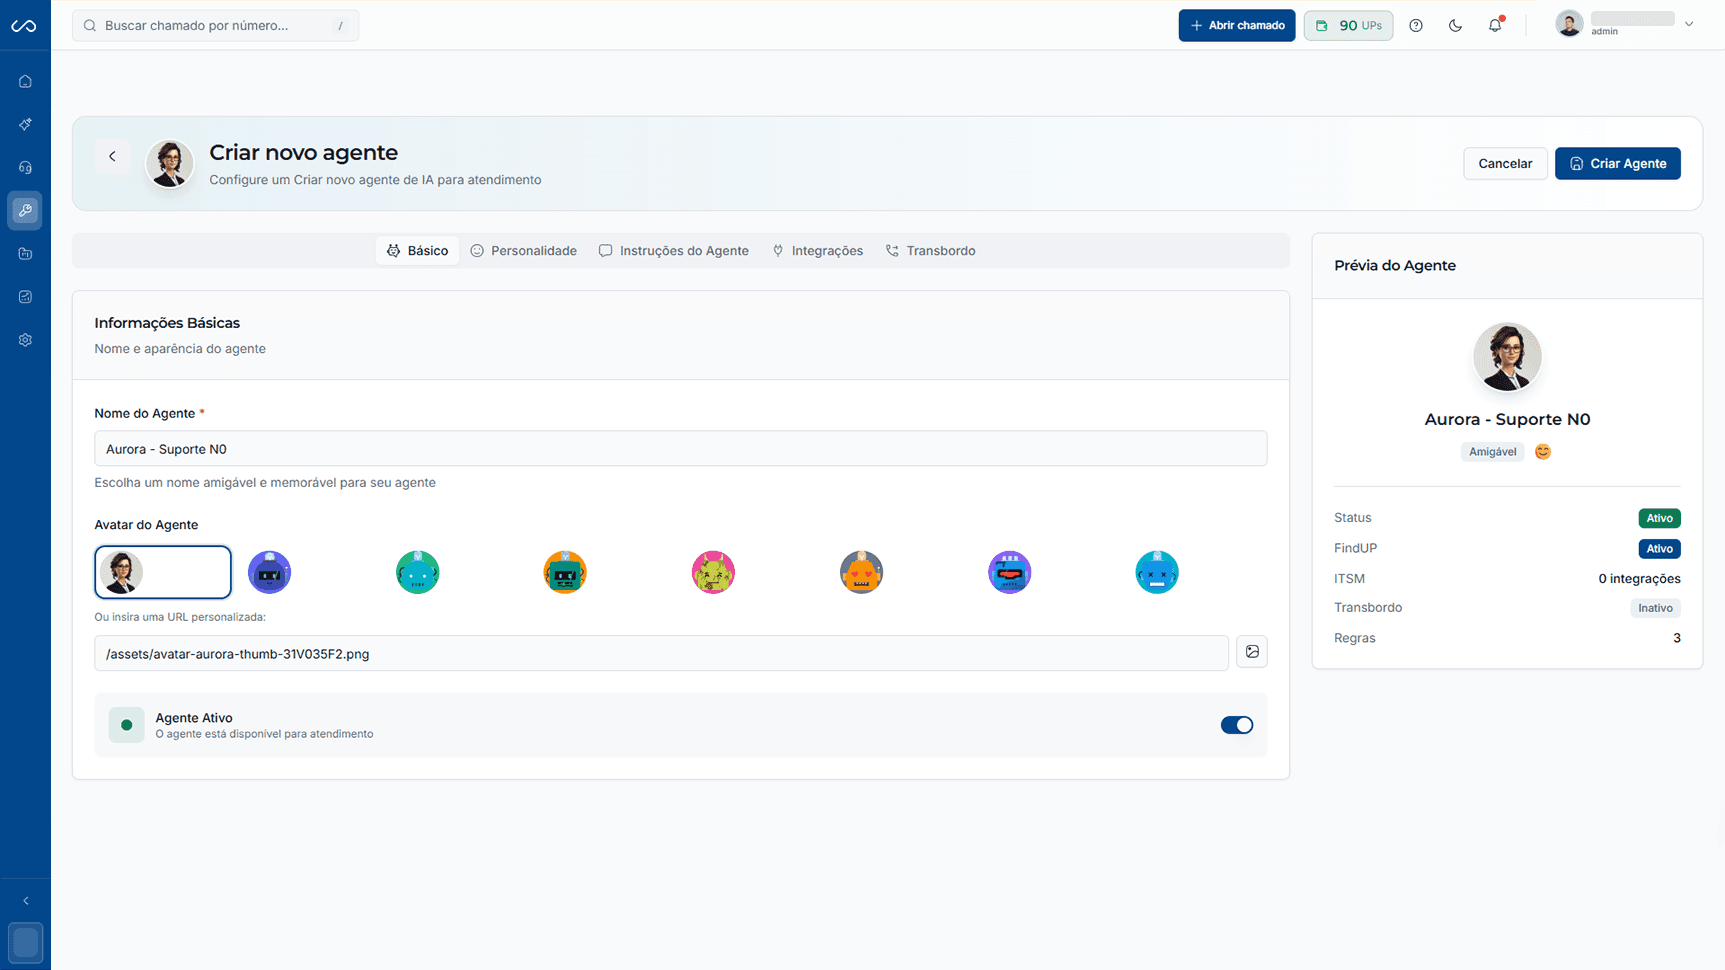This screenshot has width=1725, height=970.
Task: Click the help question mark icon
Action: (1416, 26)
